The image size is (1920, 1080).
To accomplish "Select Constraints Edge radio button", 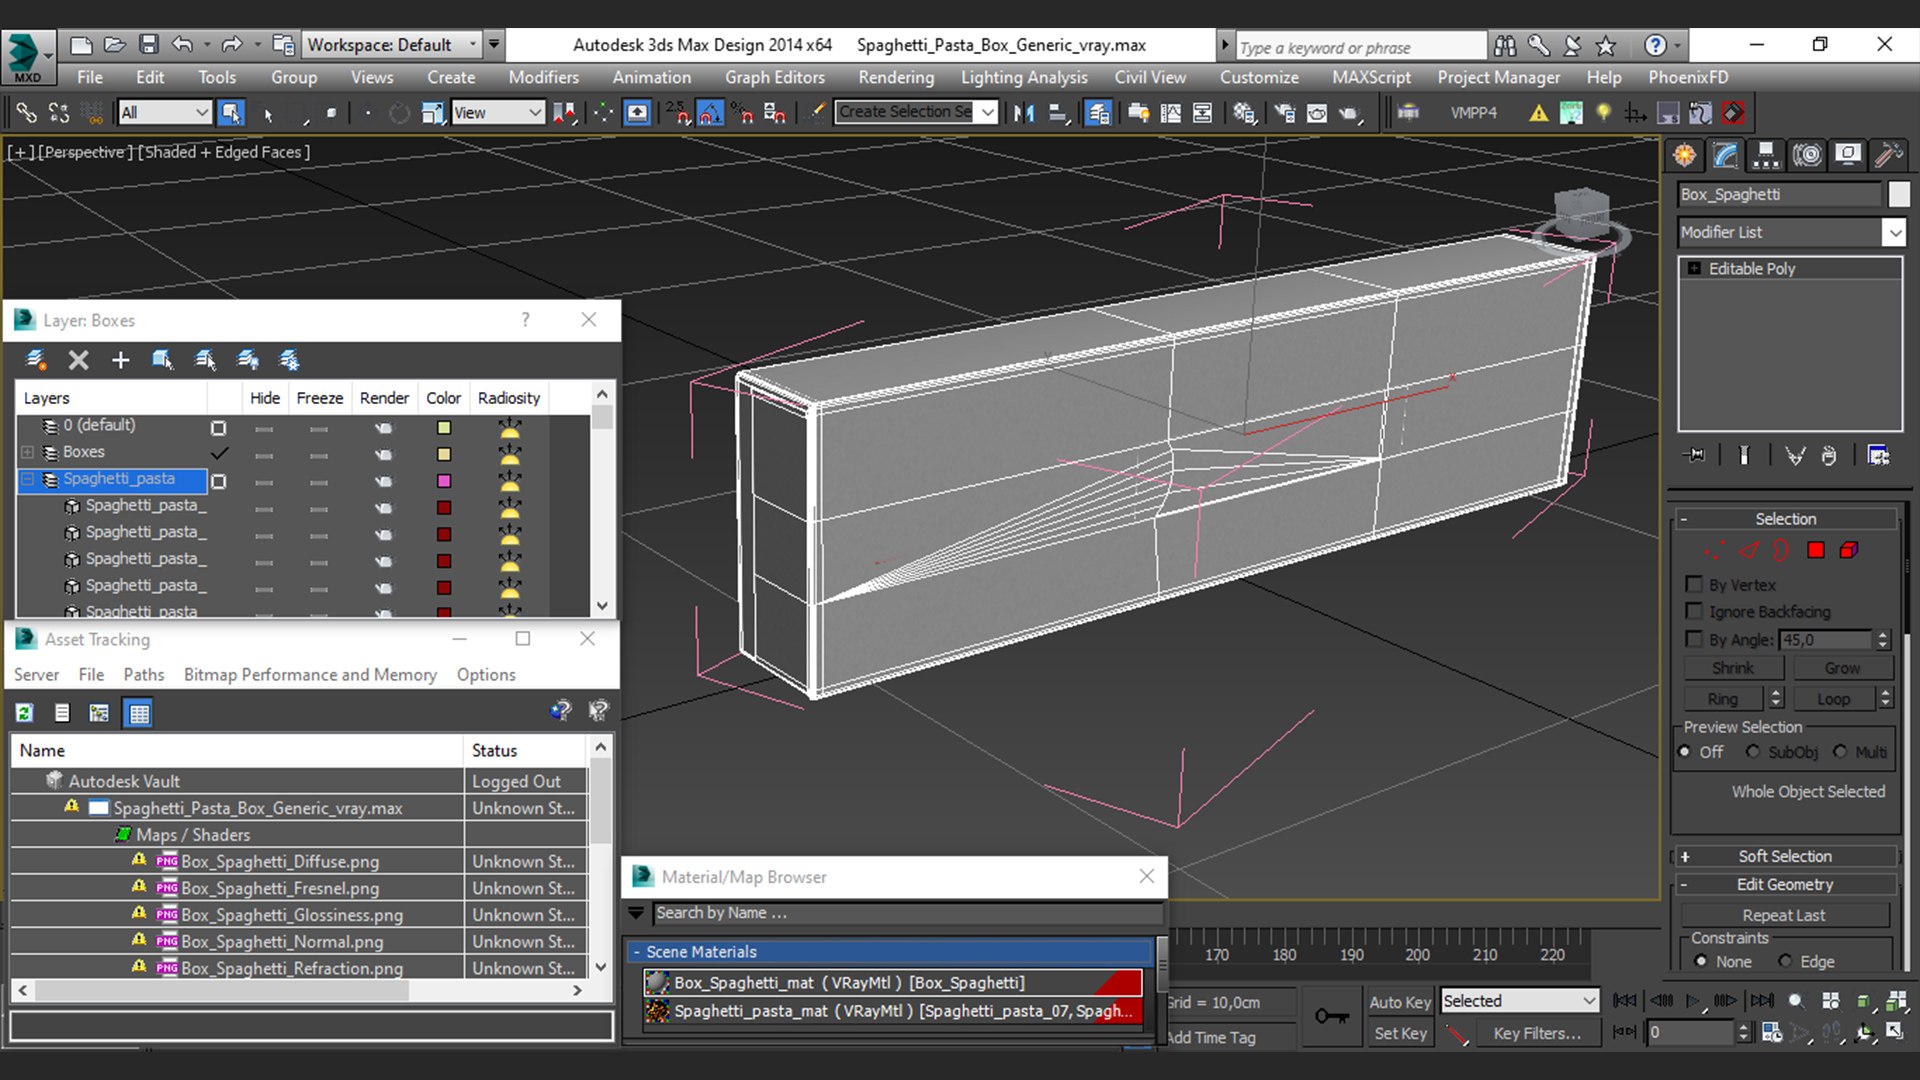I will 1785,961.
